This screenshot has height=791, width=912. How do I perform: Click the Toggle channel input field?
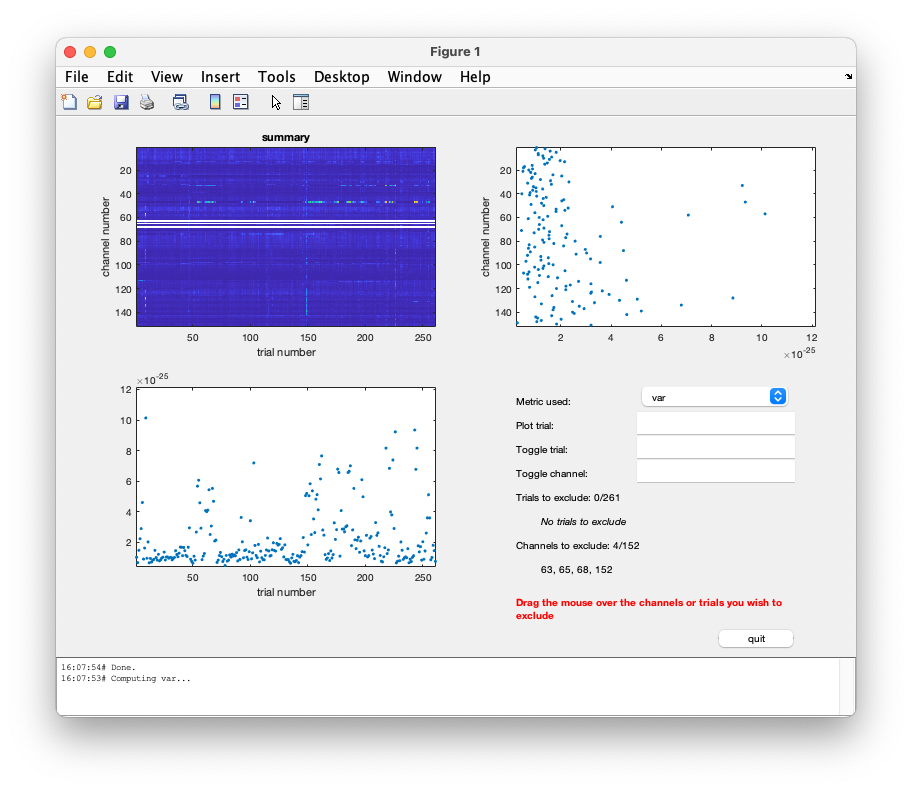pyautogui.click(x=715, y=472)
